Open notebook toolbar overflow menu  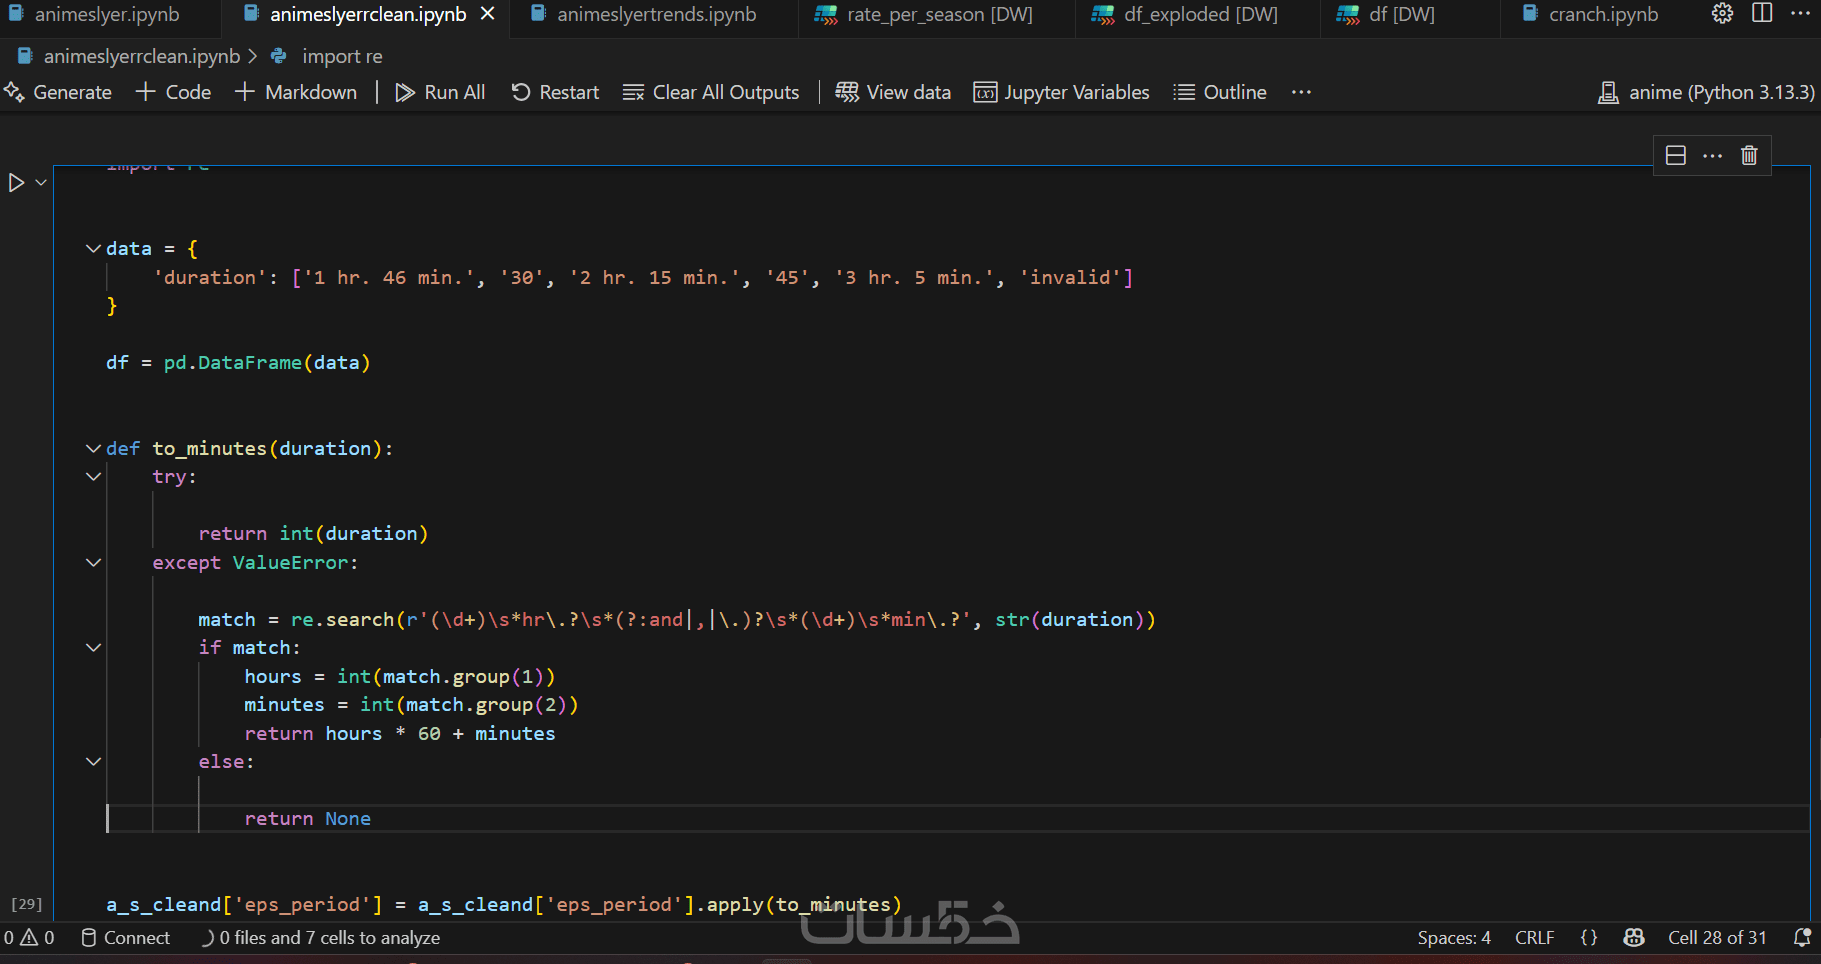coord(1301,92)
